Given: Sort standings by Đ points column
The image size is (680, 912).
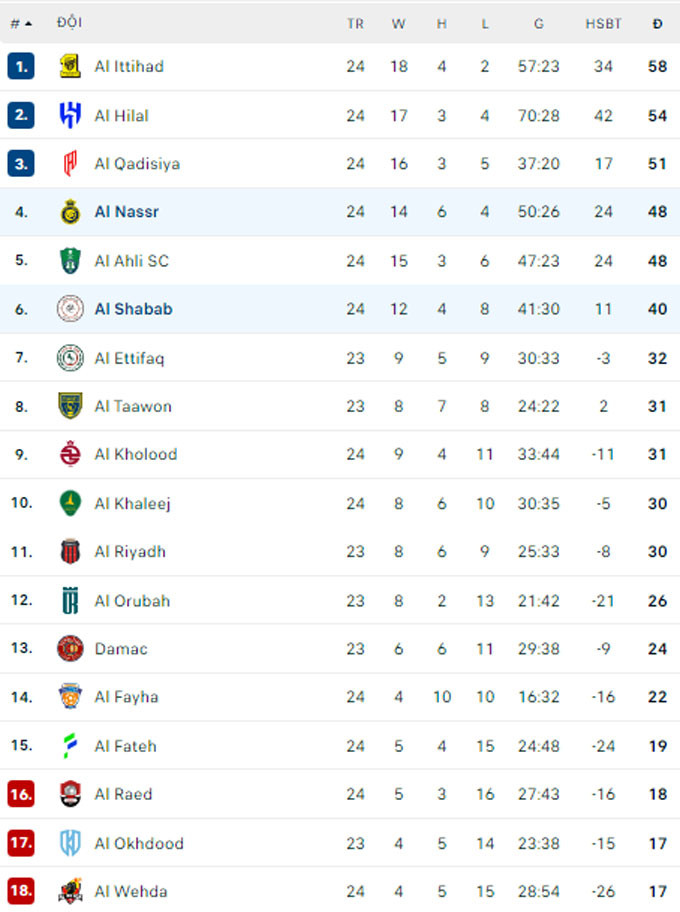Looking at the screenshot, I should click(x=657, y=23).
